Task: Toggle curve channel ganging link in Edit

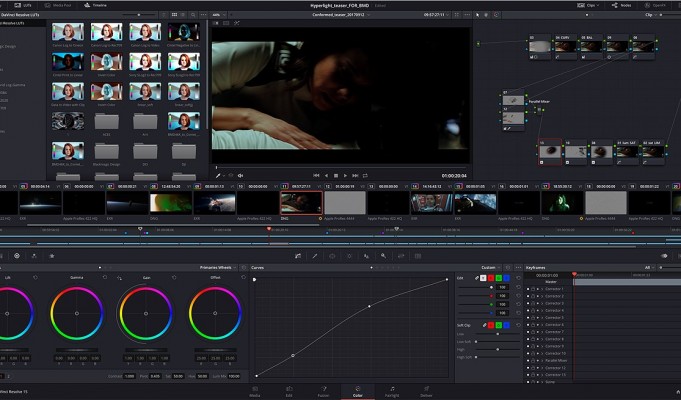Action: (476, 278)
